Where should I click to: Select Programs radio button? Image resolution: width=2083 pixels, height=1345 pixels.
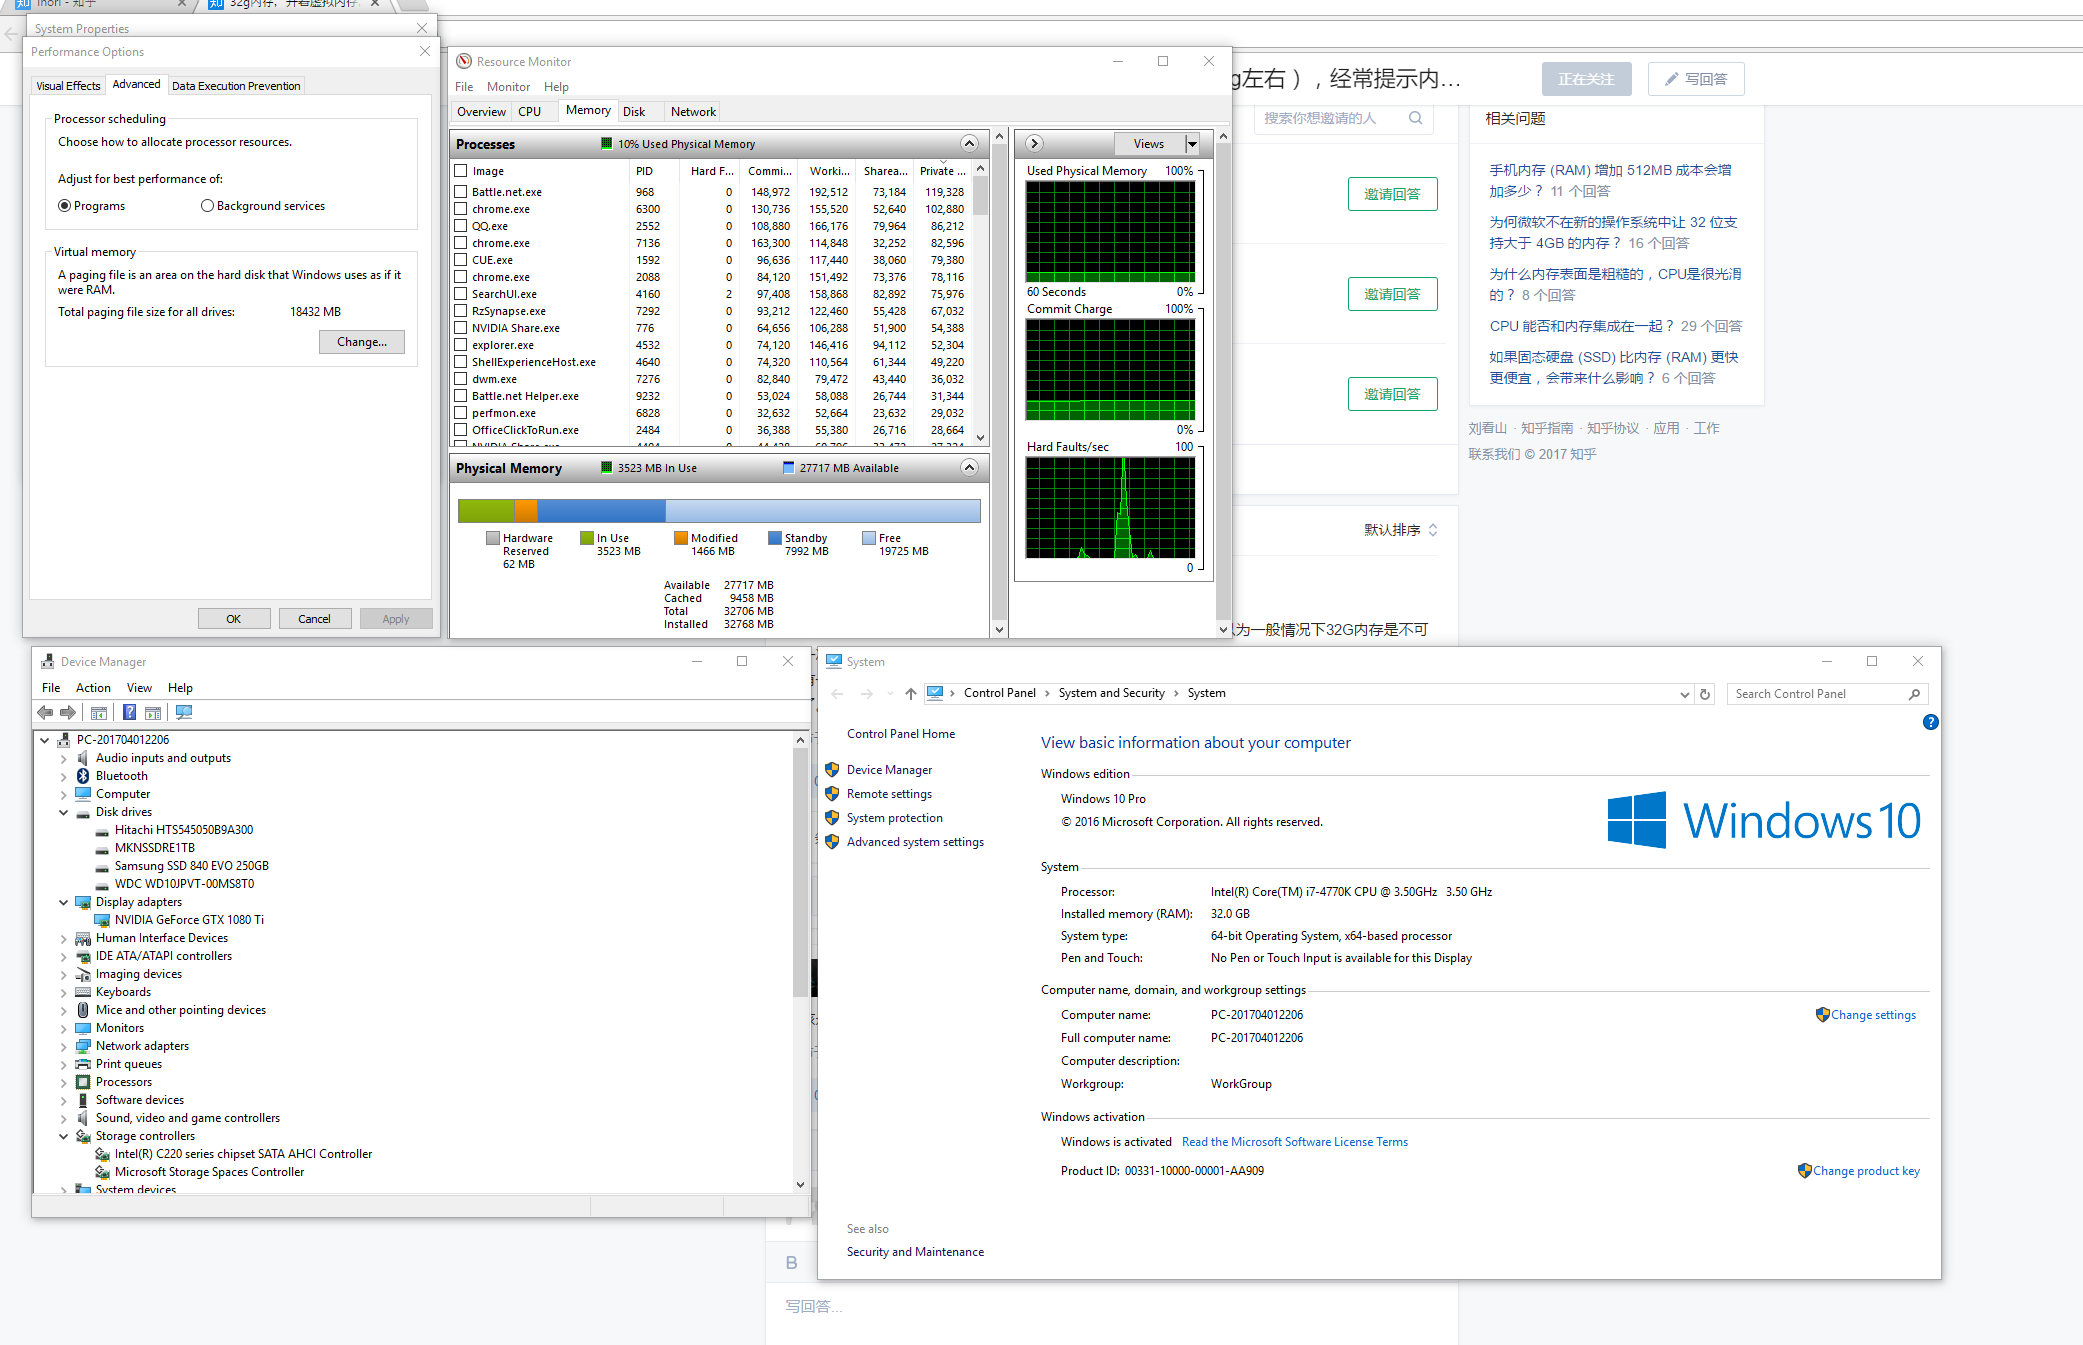click(65, 206)
